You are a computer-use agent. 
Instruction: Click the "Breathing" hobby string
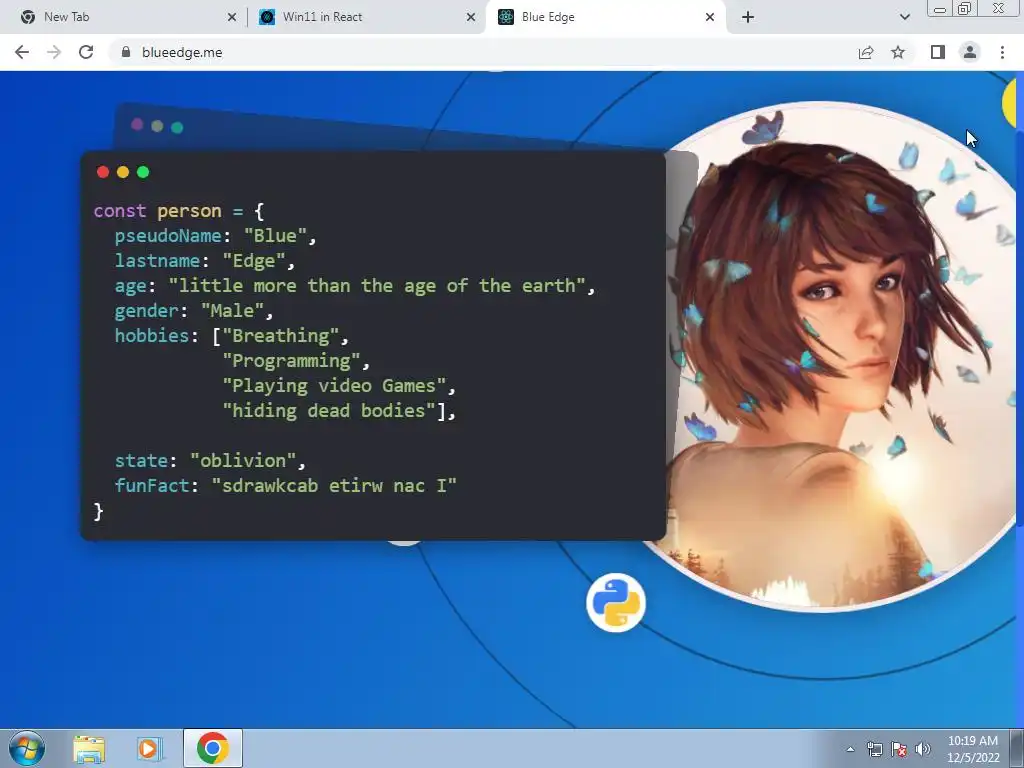(x=281, y=336)
